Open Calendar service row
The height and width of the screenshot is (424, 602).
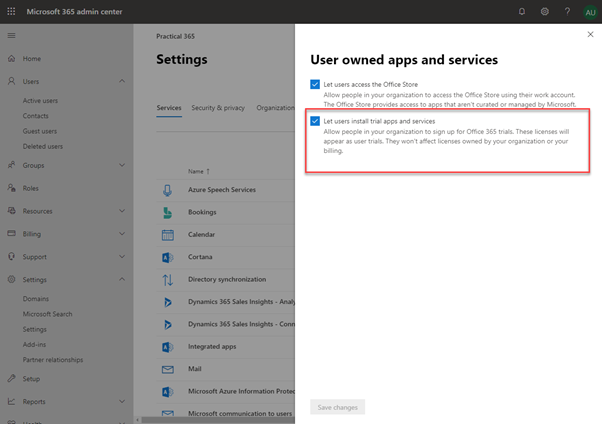point(225,235)
